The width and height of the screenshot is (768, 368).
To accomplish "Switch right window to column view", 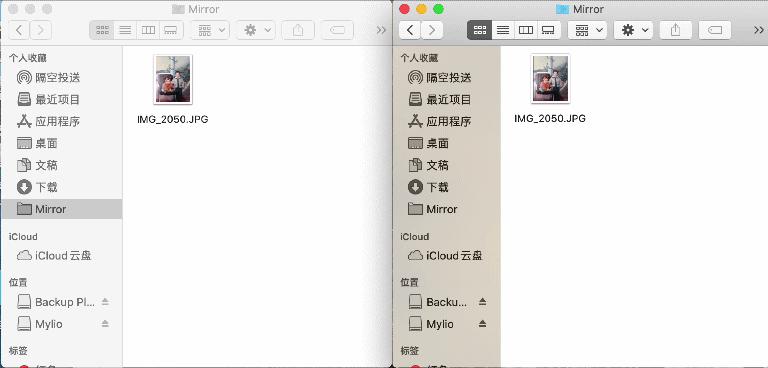I will point(526,30).
